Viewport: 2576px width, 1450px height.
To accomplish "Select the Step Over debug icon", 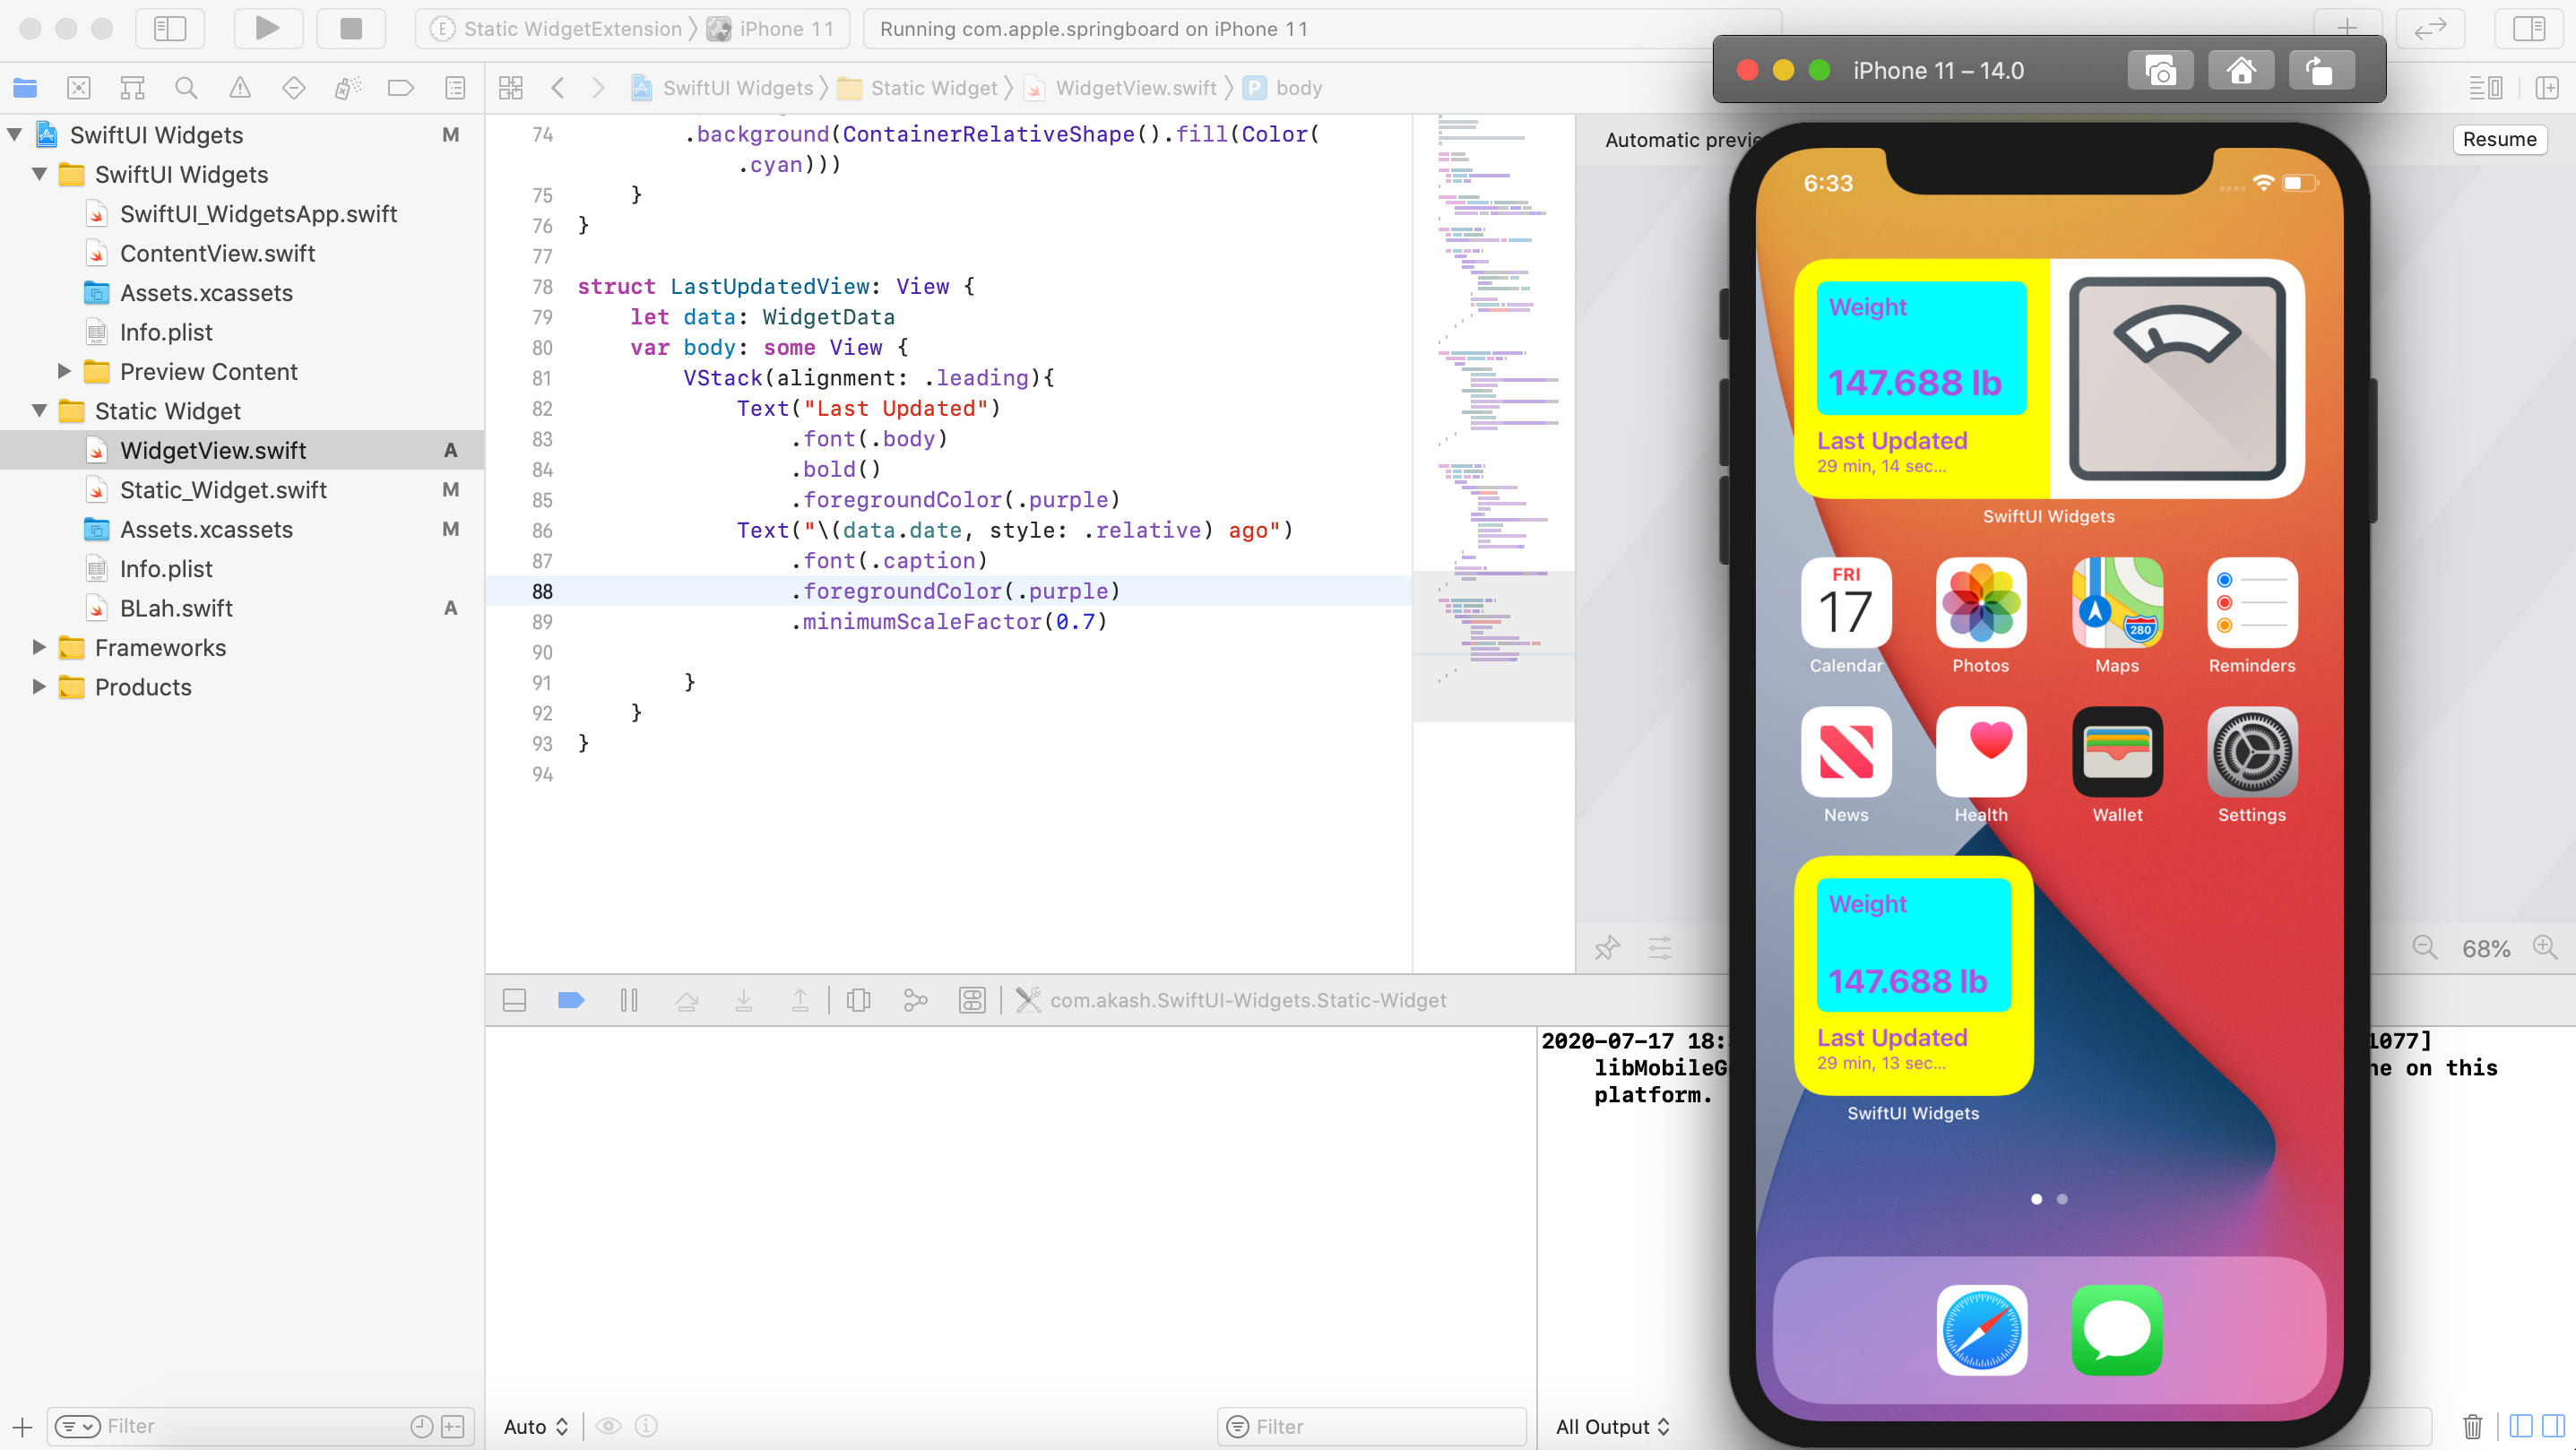I will click(687, 1000).
